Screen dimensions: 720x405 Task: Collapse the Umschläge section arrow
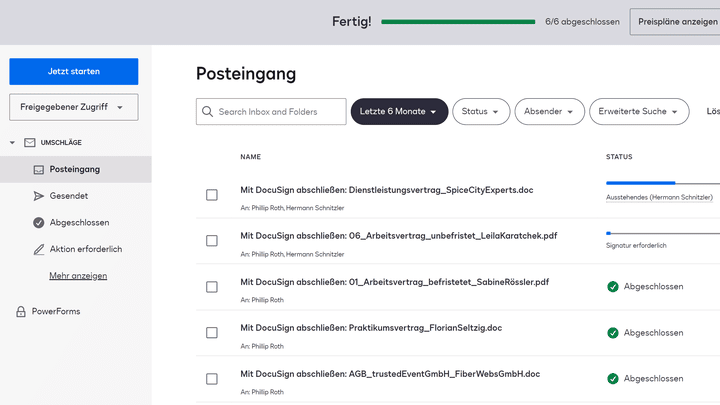pos(12,143)
